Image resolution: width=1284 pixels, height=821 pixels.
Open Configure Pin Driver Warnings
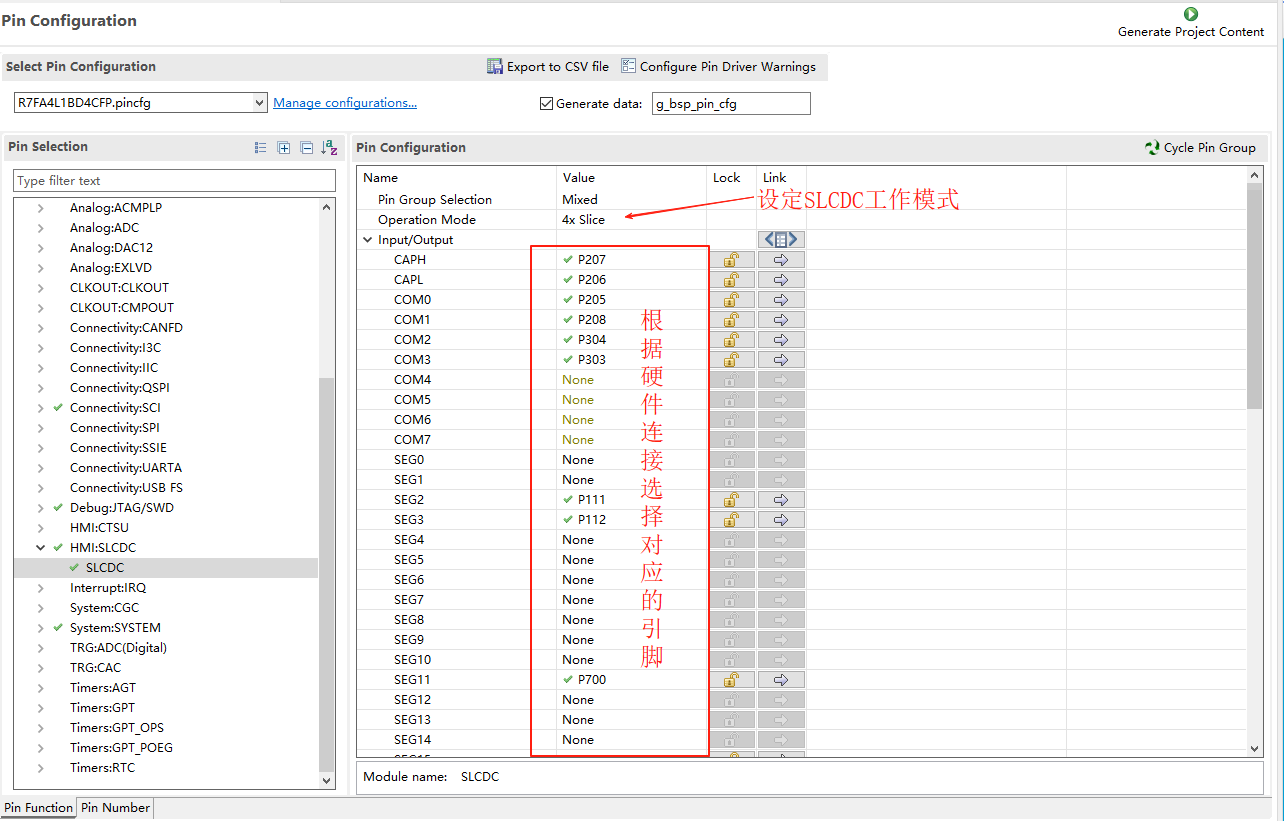[718, 67]
